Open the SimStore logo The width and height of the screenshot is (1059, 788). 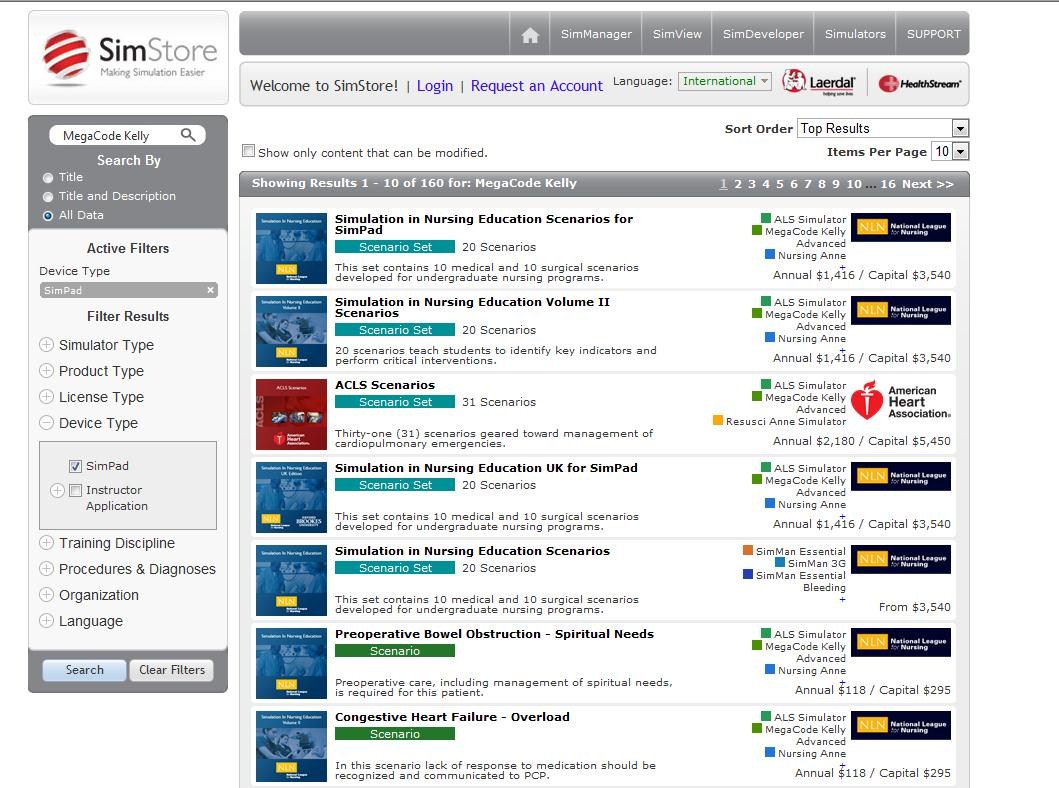click(x=128, y=57)
